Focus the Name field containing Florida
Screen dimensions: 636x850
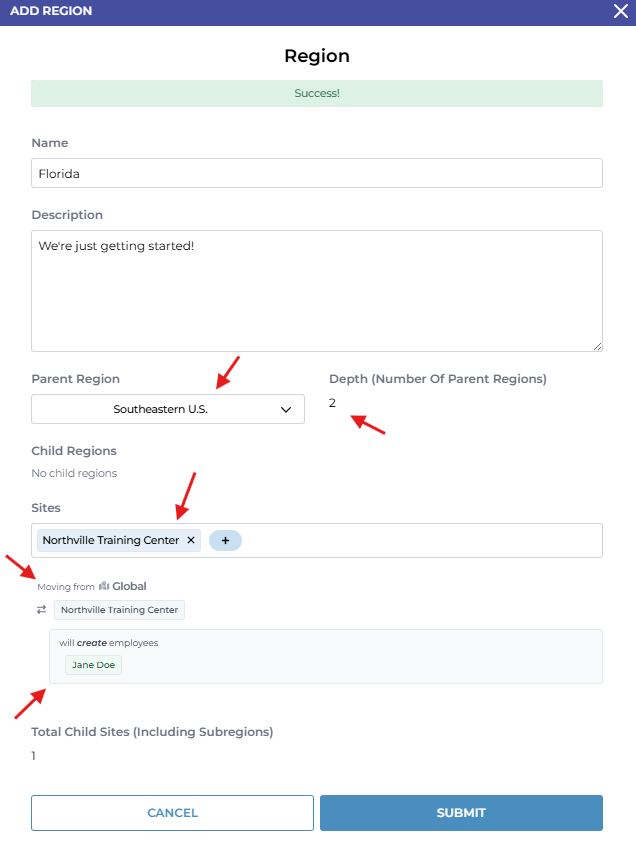click(x=316, y=173)
